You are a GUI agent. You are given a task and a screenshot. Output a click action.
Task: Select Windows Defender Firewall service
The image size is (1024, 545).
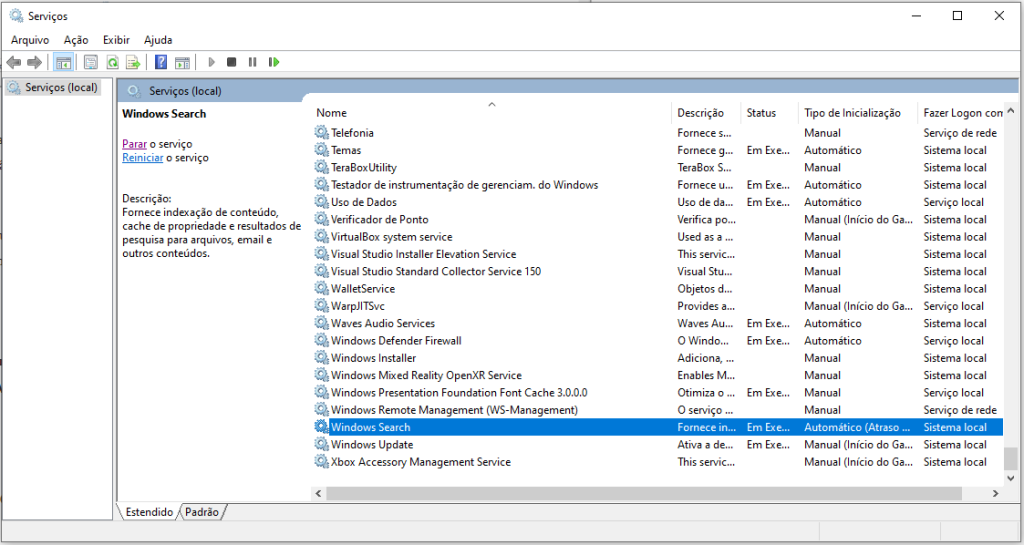[x=396, y=340]
